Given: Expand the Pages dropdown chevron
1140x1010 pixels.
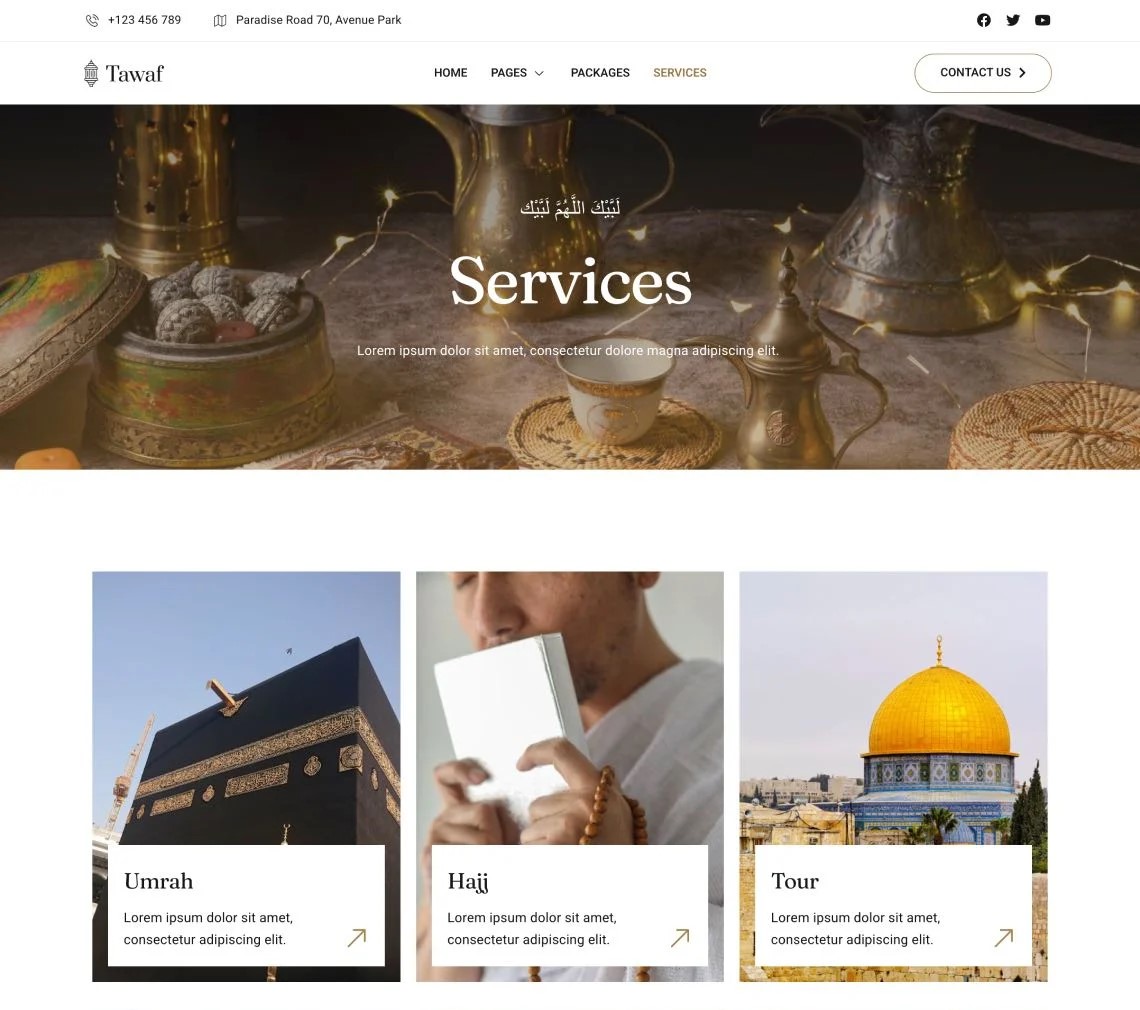Looking at the screenshot, I should 539,73.
